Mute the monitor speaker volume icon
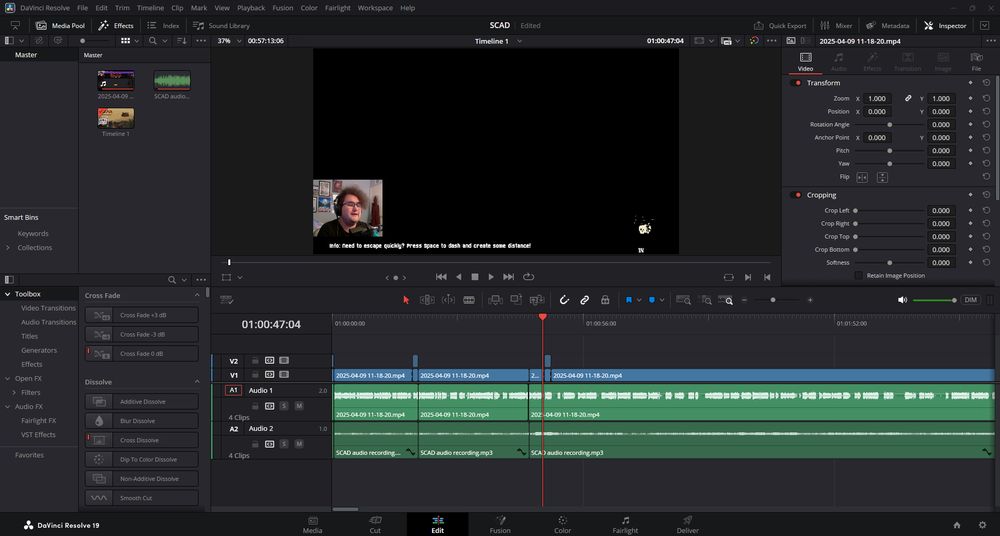The height and width of the screenshot is (536, 1000). 902,300
